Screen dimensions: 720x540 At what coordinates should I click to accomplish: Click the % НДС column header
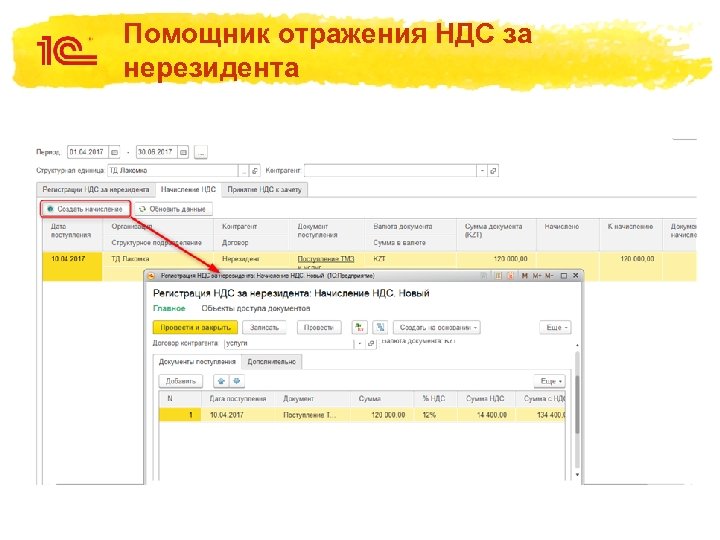(x=433, y=399)
